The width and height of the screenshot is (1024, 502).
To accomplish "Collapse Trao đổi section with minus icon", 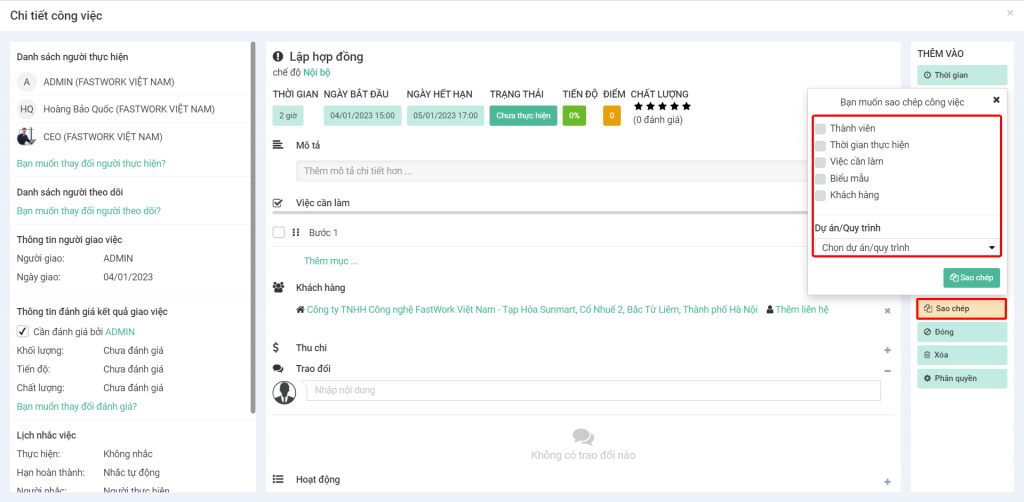I will point(887,370).
